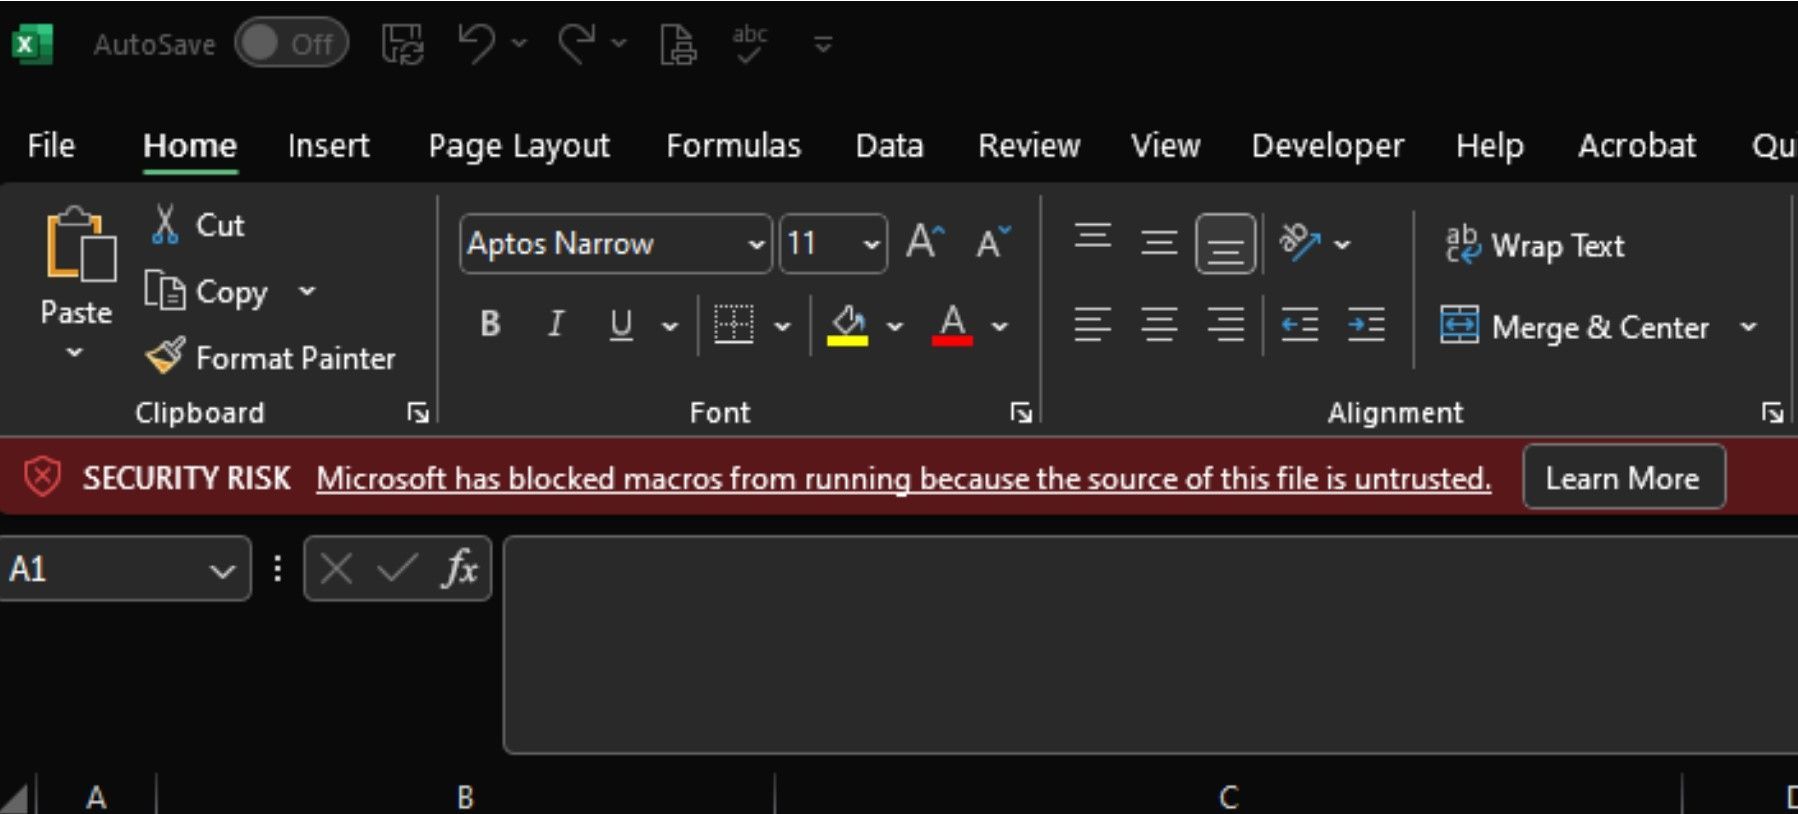Open the Font Color dropdown arrow
The width and height of the screenshot is (1798, 814).
click(x=1000, y=326)
